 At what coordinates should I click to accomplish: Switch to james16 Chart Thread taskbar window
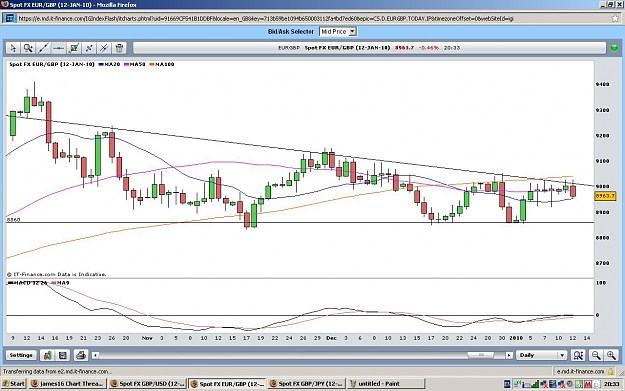[x=68, y=383]
